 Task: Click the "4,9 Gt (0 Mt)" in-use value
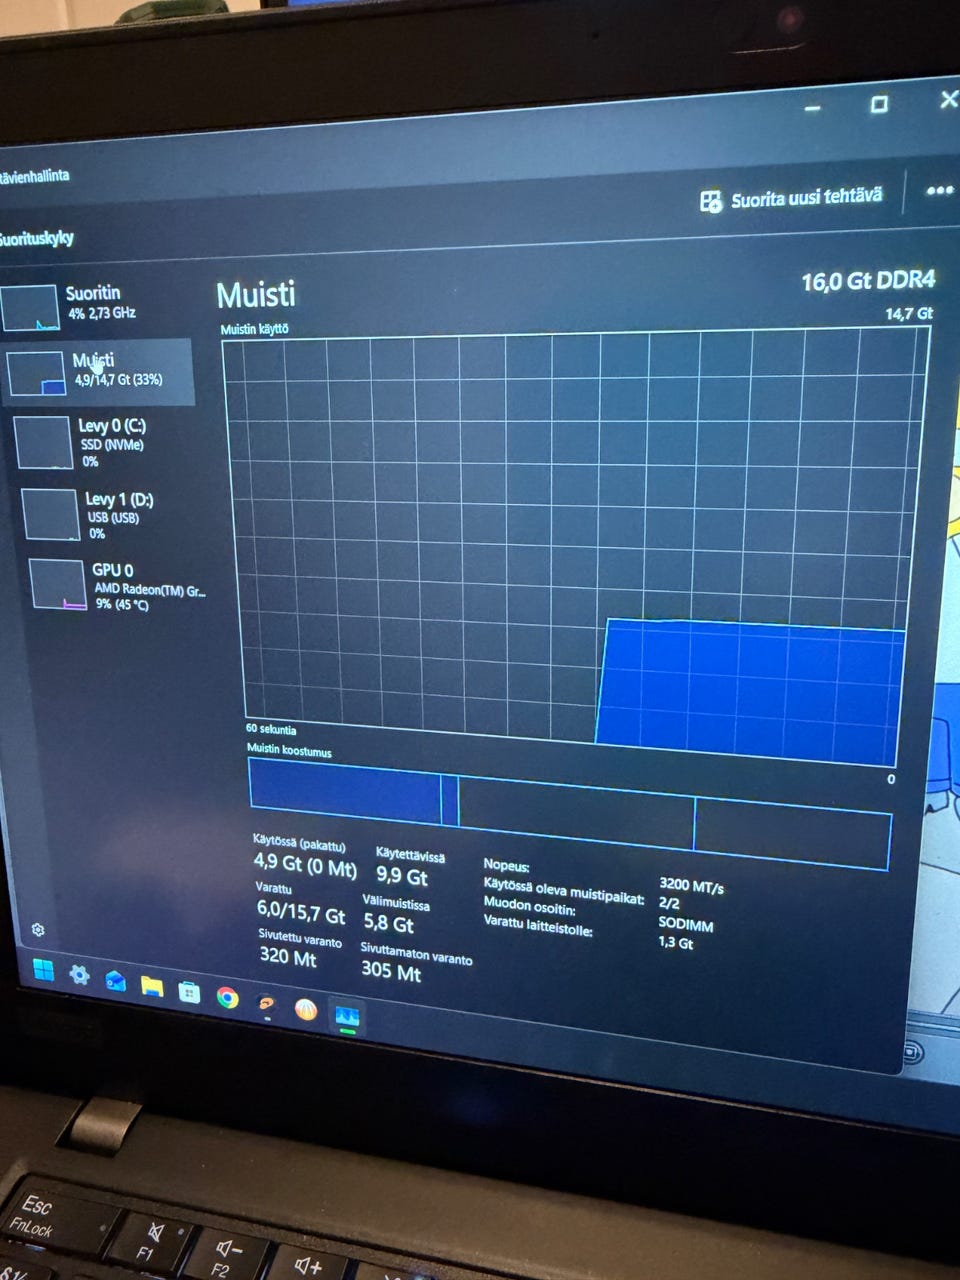pos(305,864)
